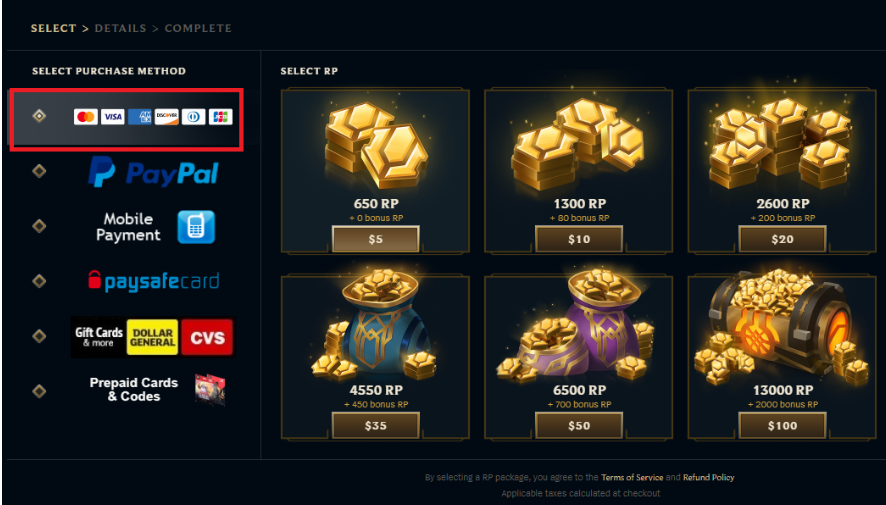Select the Mobile Payment diamond radio marker
Viewport: 886px width, 505px height.
(39, 226)
